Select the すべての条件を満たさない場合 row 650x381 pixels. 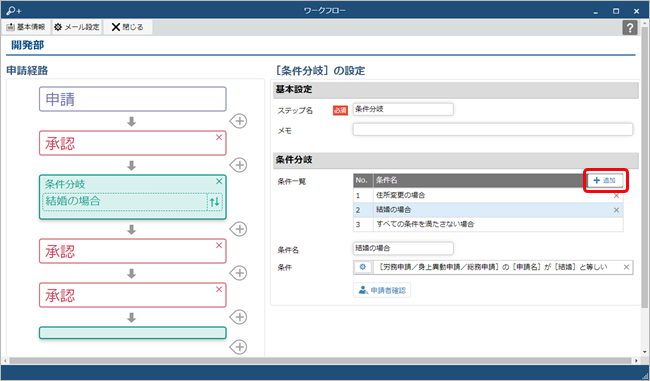(488, 224)
